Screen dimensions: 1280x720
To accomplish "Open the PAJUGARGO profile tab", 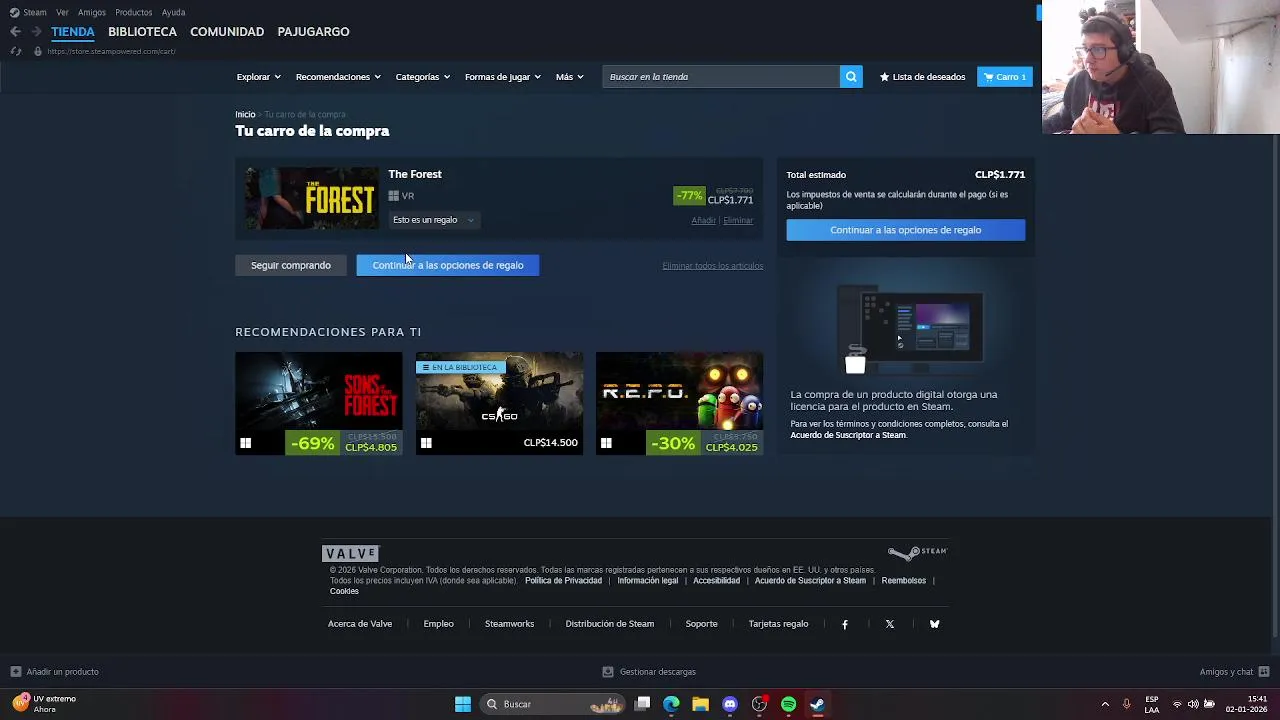I will 313,32.
